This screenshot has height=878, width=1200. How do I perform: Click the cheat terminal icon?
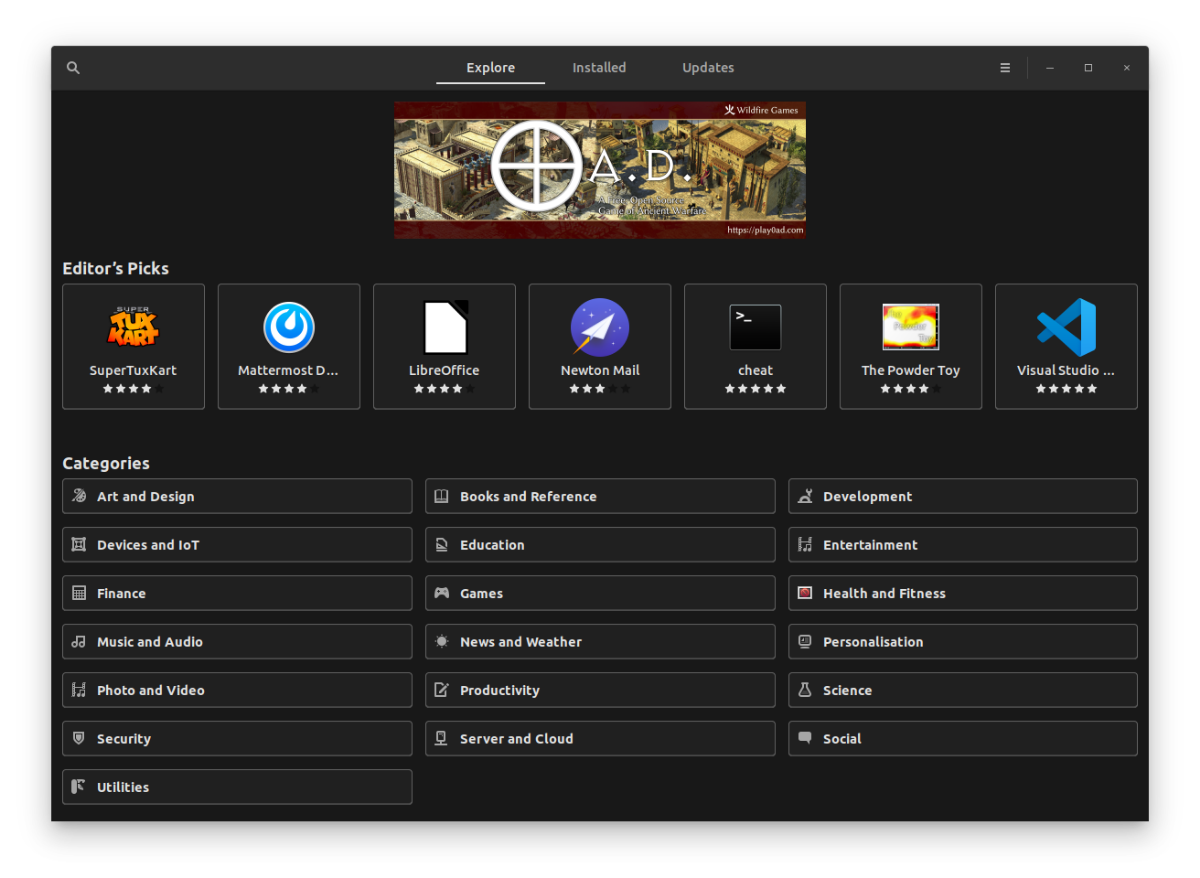click(755, 327)
